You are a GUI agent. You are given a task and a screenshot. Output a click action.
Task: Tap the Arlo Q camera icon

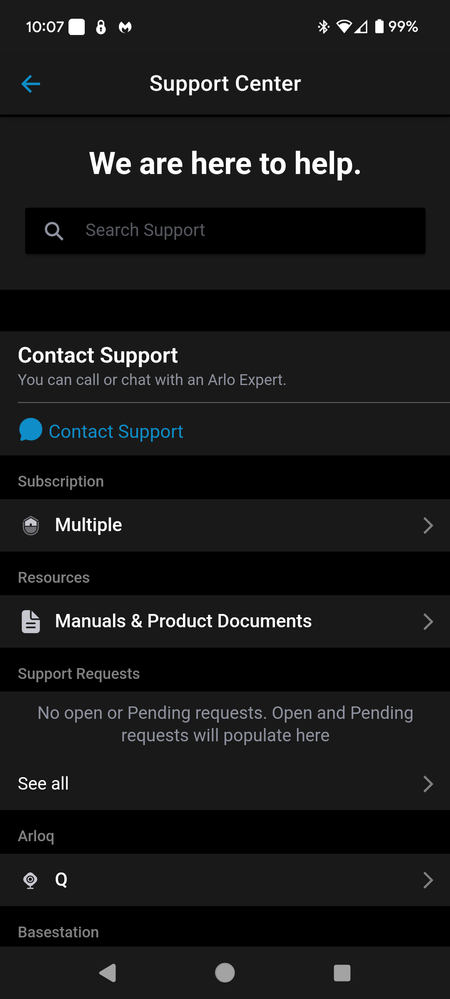tap(30, 880)
